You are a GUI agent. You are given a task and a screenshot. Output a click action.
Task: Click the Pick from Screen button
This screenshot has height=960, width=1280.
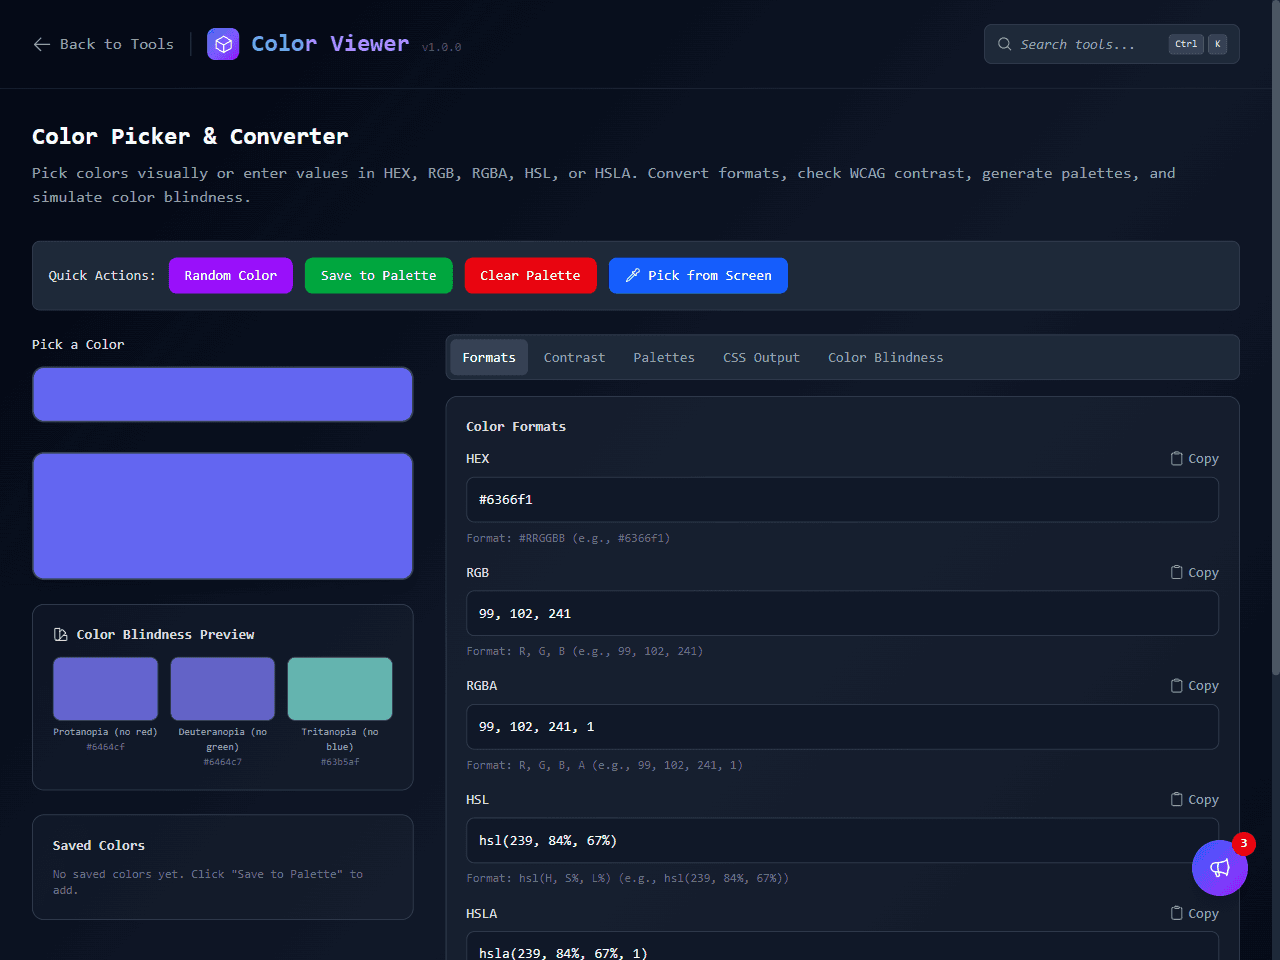[x=698, y=276]
